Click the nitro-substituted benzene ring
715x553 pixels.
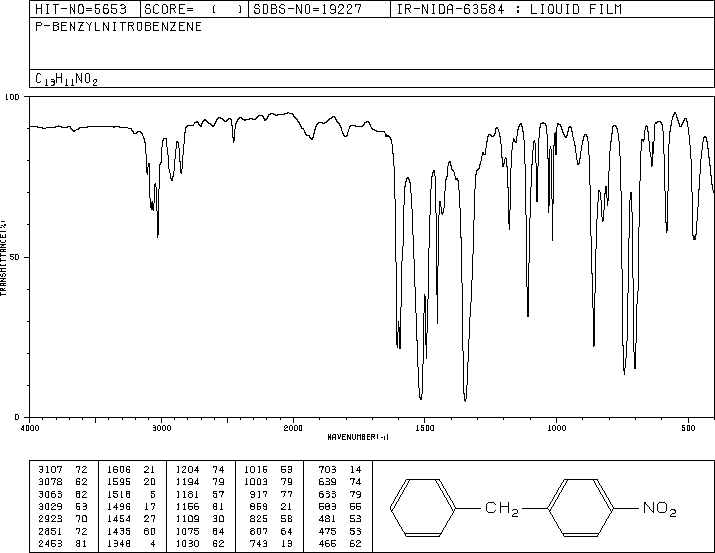coord(580,507)
